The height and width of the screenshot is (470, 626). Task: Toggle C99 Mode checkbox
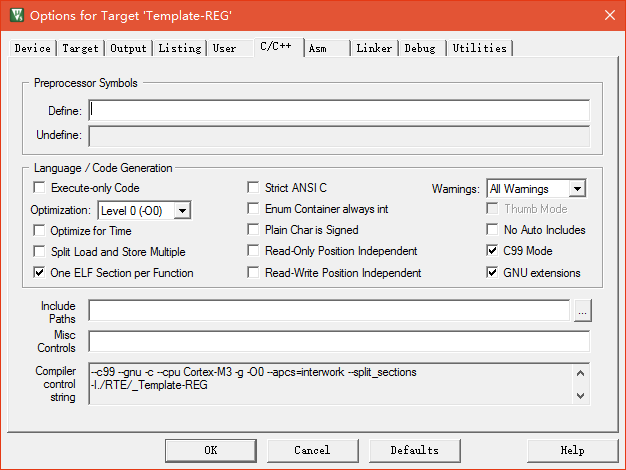(x=493, y=251)
